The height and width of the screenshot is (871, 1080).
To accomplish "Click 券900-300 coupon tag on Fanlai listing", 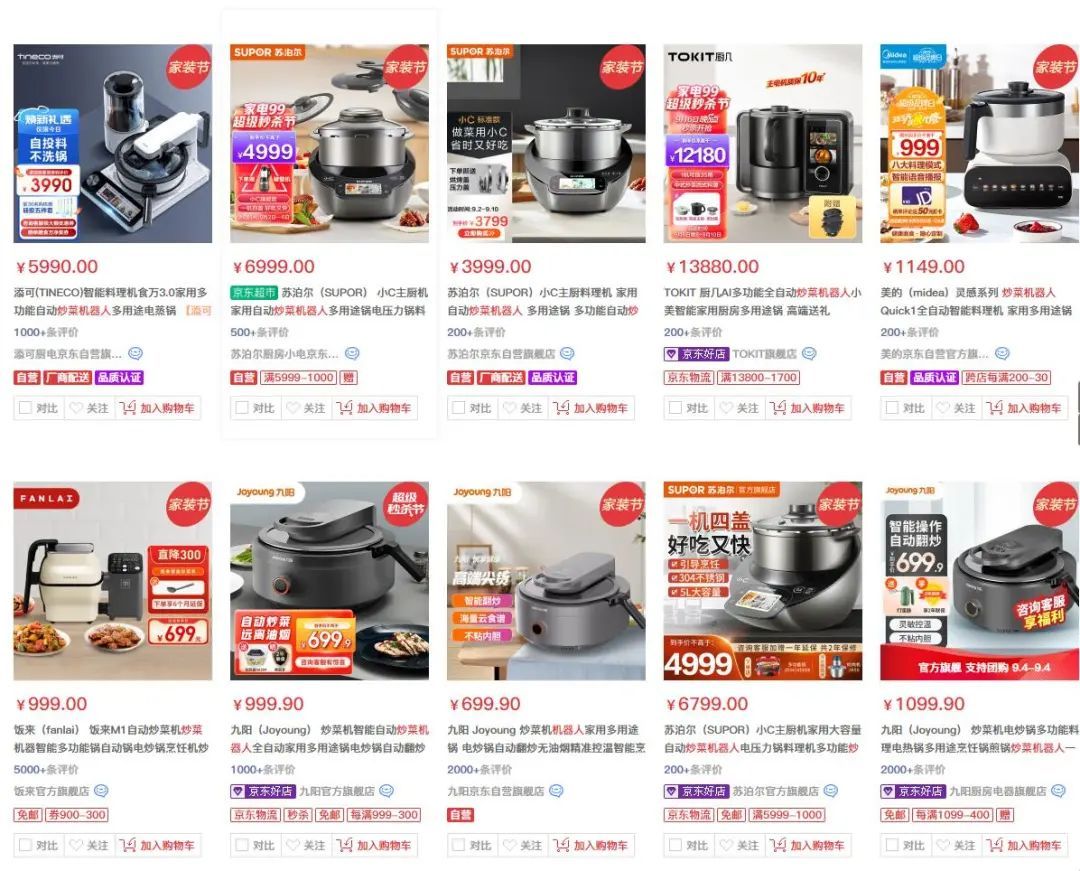I will click(x=77, y=815).
